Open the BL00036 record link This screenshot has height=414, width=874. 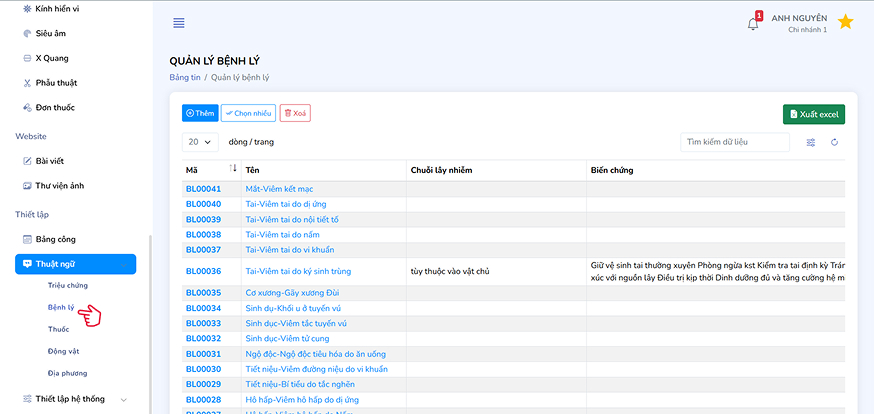(203, 271)
